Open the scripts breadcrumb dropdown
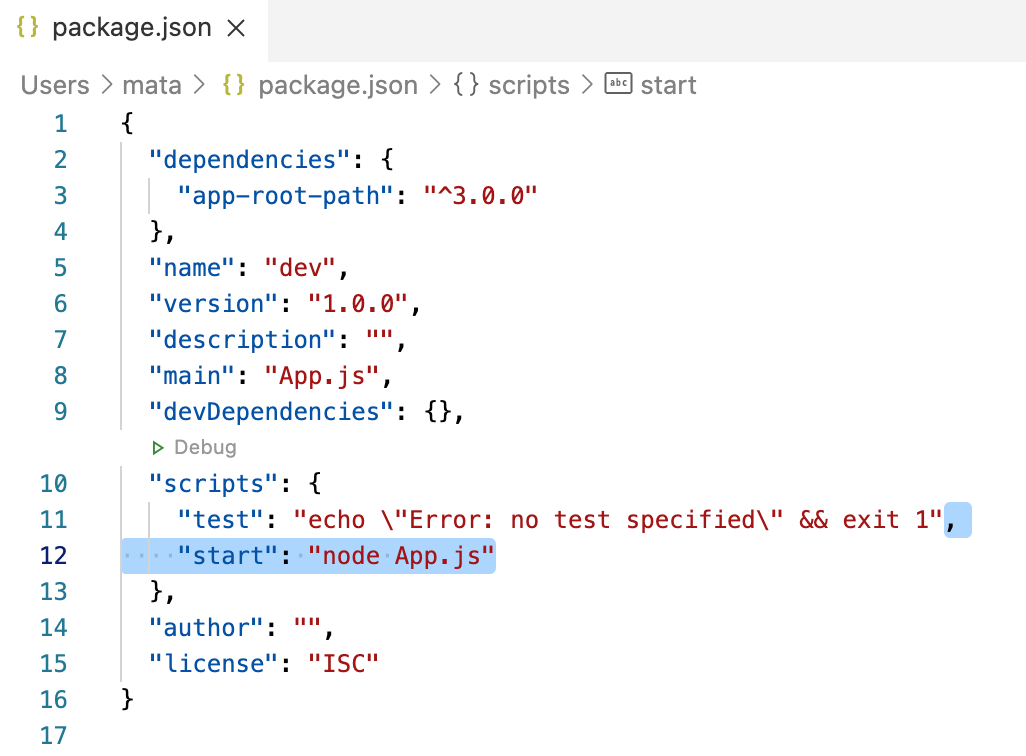The image size is (1026, 756). click(x=529, y=85)
